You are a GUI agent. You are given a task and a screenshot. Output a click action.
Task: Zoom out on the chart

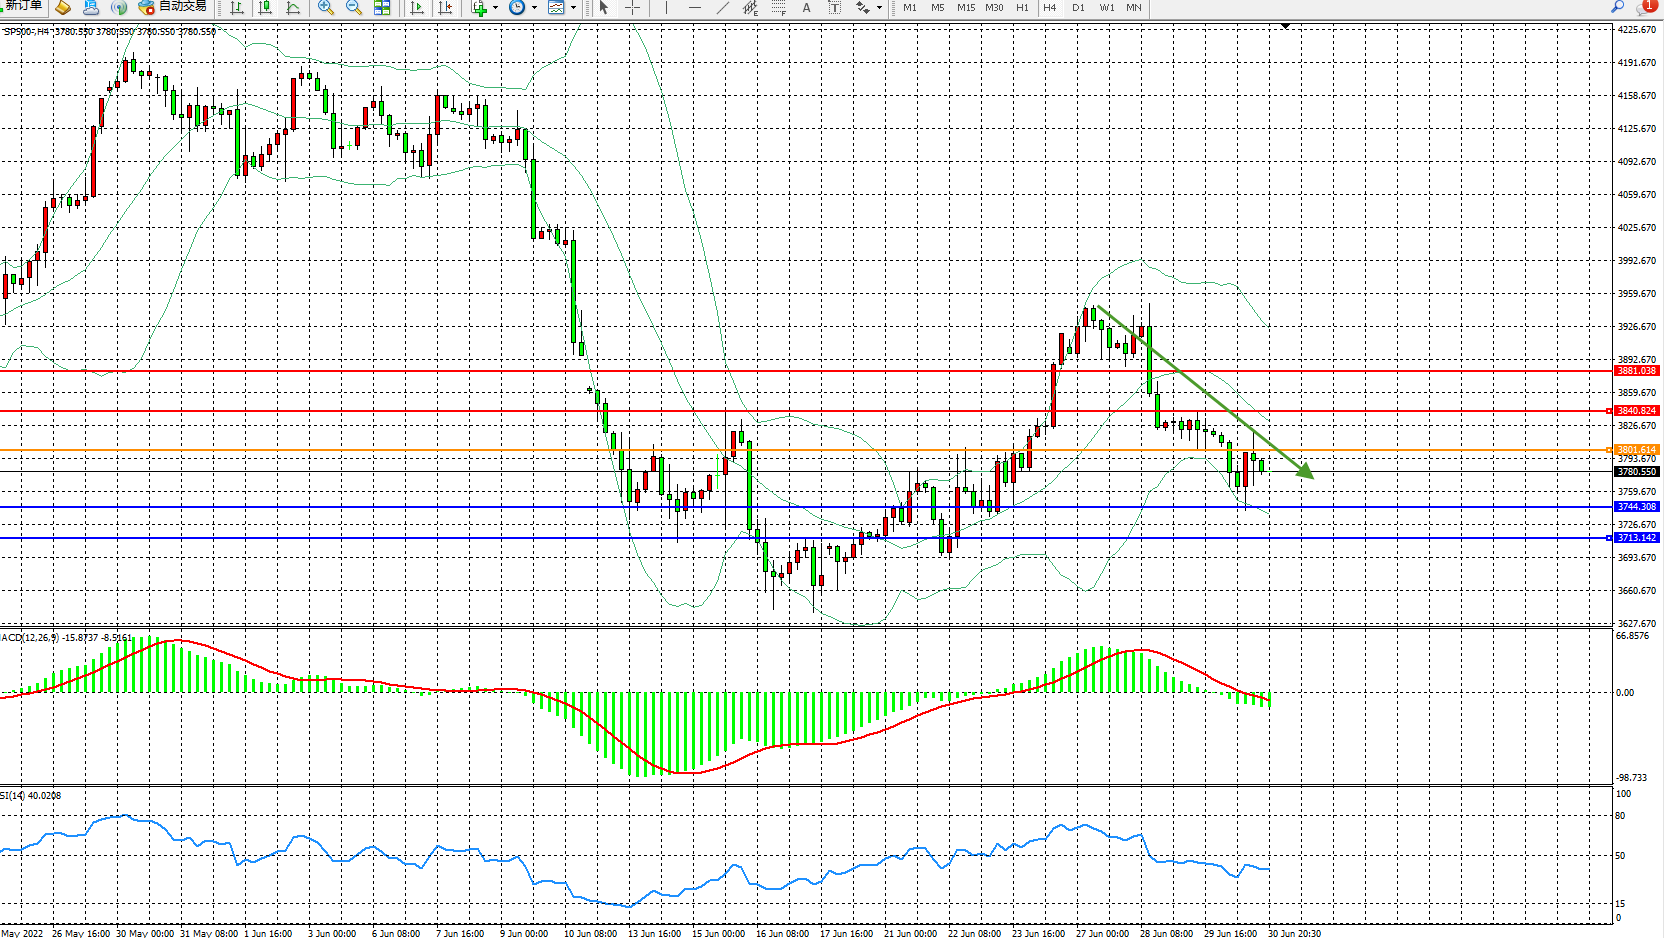(x=354, y=8)
